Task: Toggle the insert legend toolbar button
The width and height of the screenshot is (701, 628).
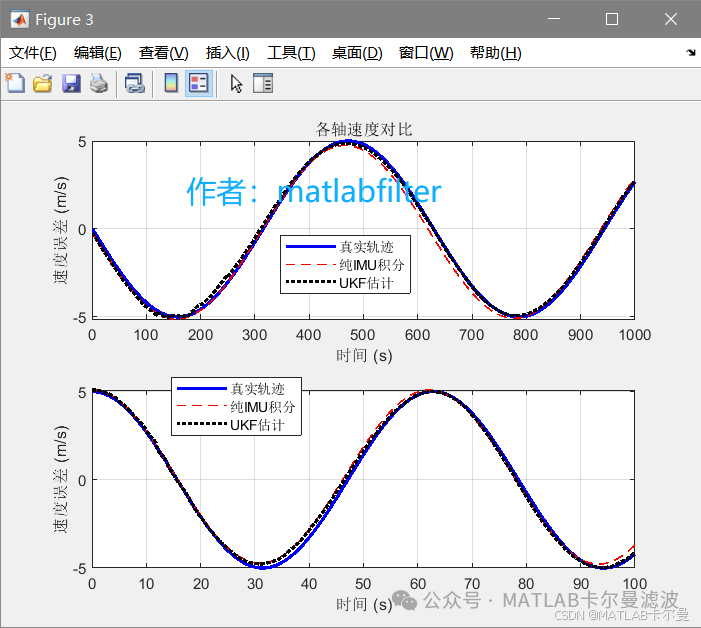Action: [x=198, y=84]
